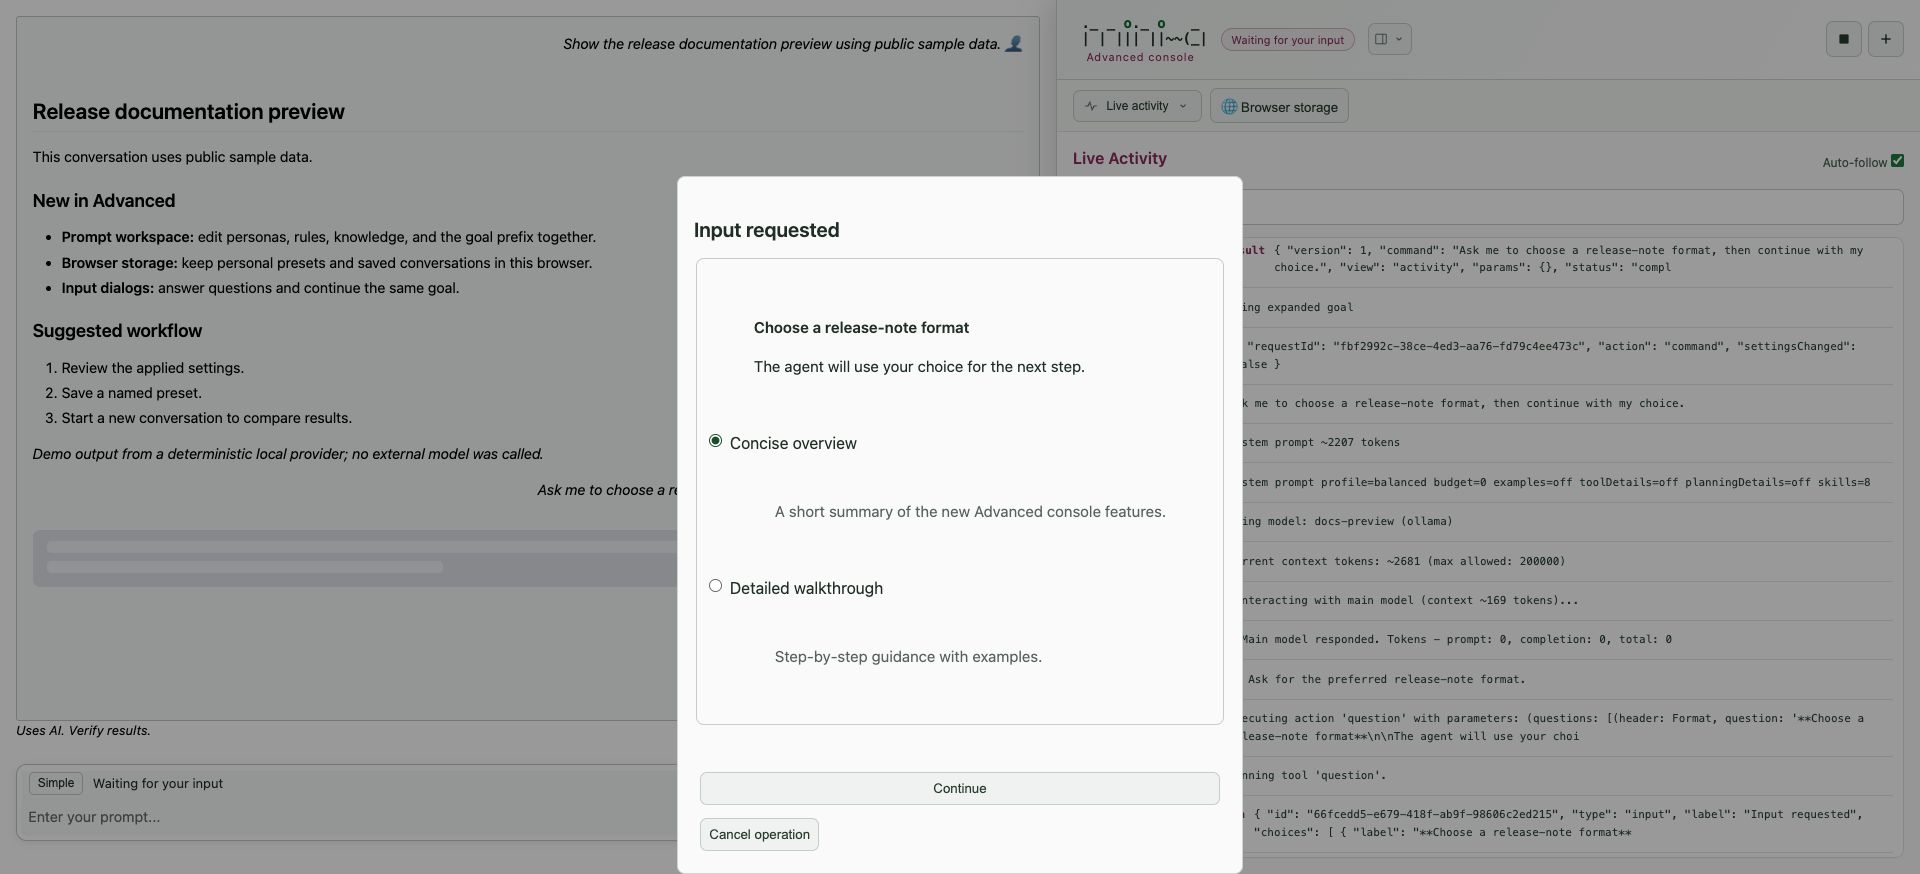Click the 'Prompt workspace:' bullet text
The image size is (1920, 874).
click(x=127, y=237)
